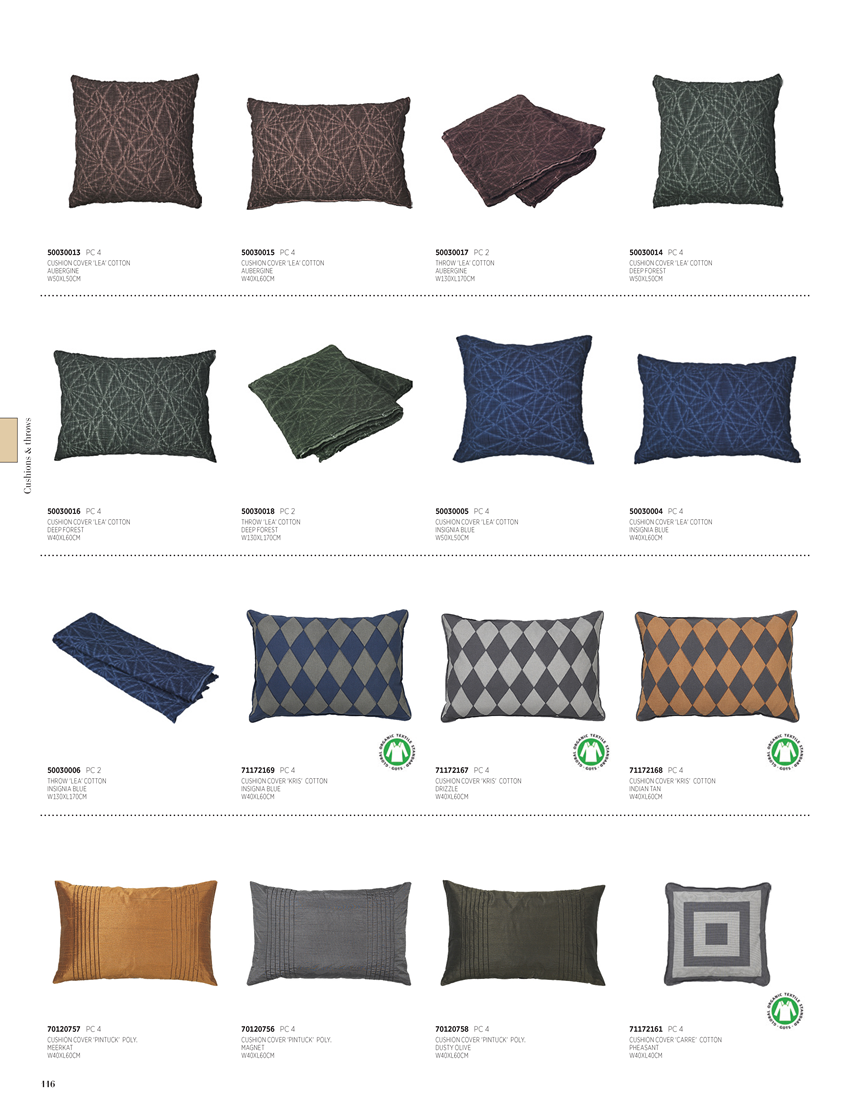The width and height of the screenshot is (850, 1109).
Task: Select the Meerkat Pintuck cushion image
Action: 135,933
